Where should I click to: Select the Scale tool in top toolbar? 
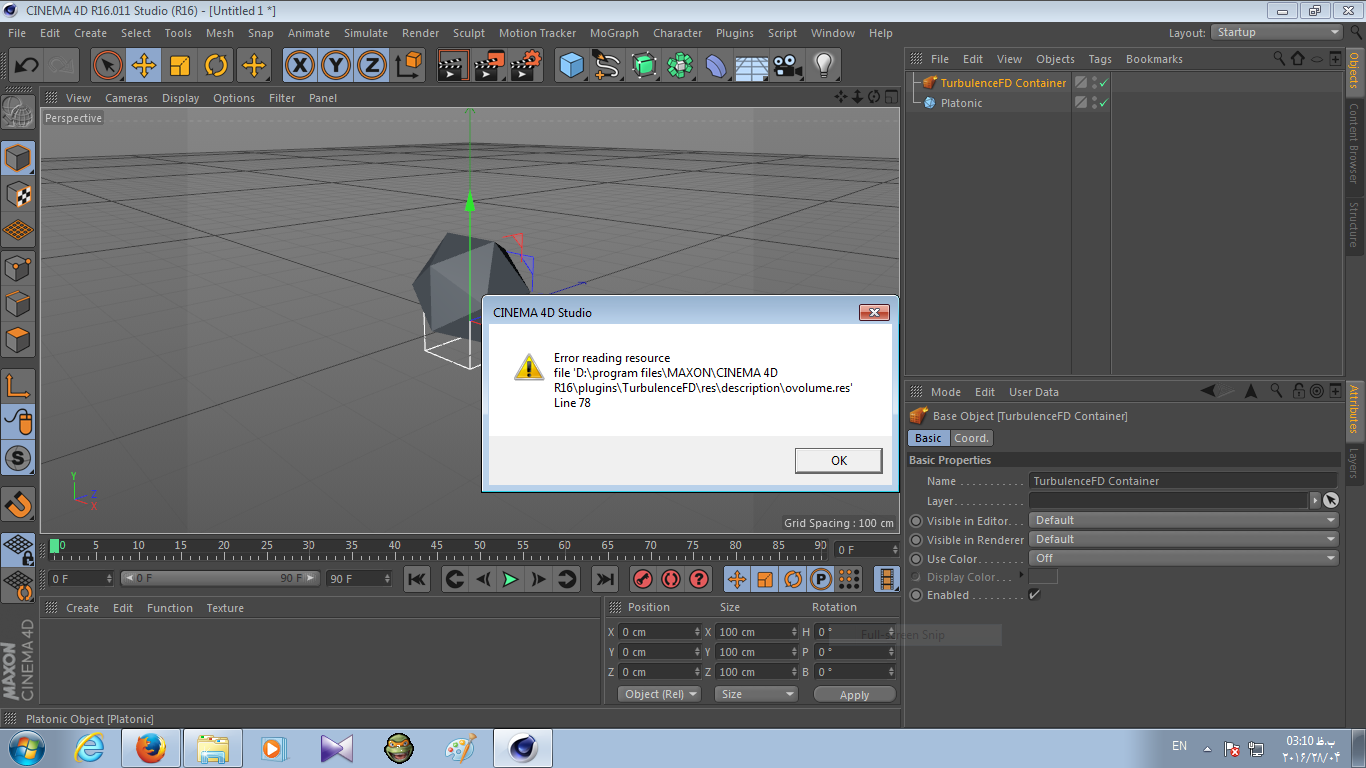coord(180,66)
